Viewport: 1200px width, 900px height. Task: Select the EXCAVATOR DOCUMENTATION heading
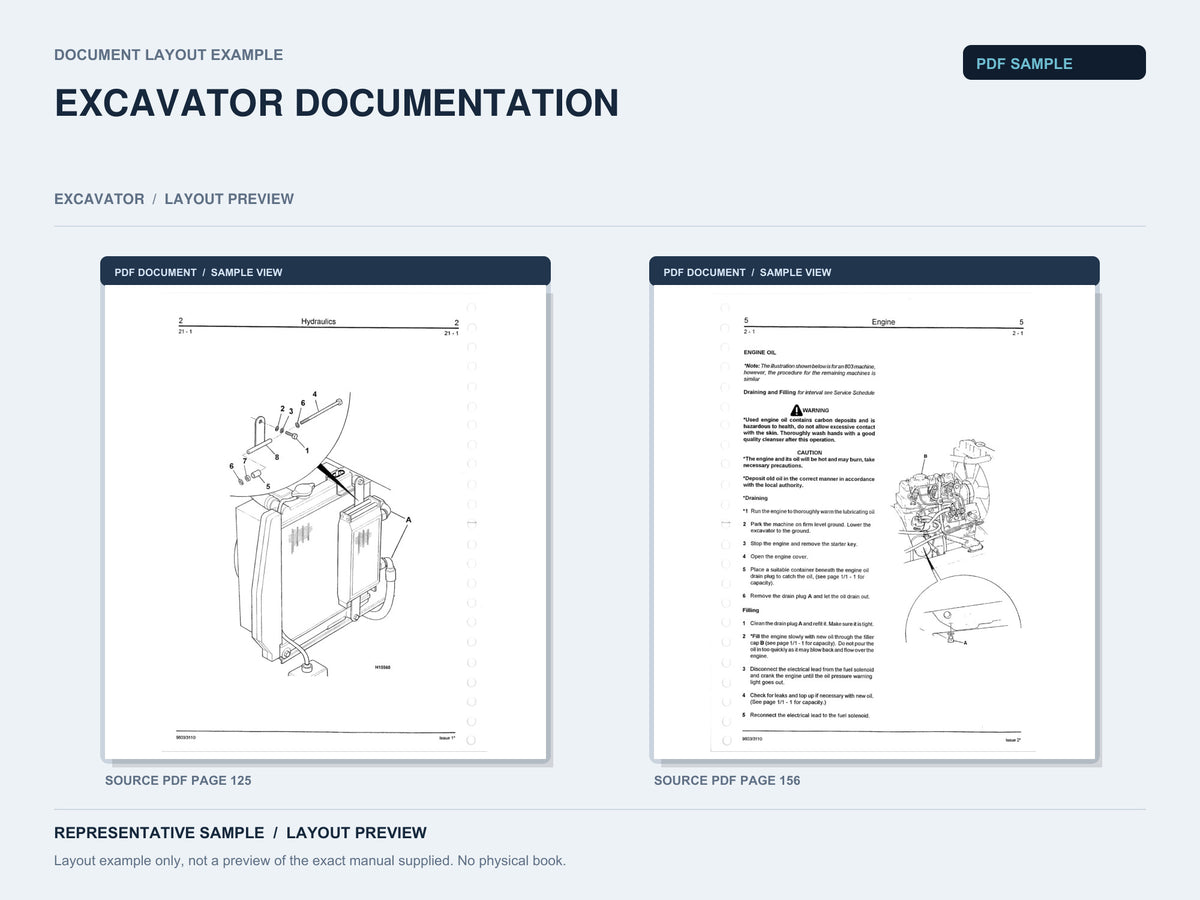pyautogui.click(x=336, y=103)
